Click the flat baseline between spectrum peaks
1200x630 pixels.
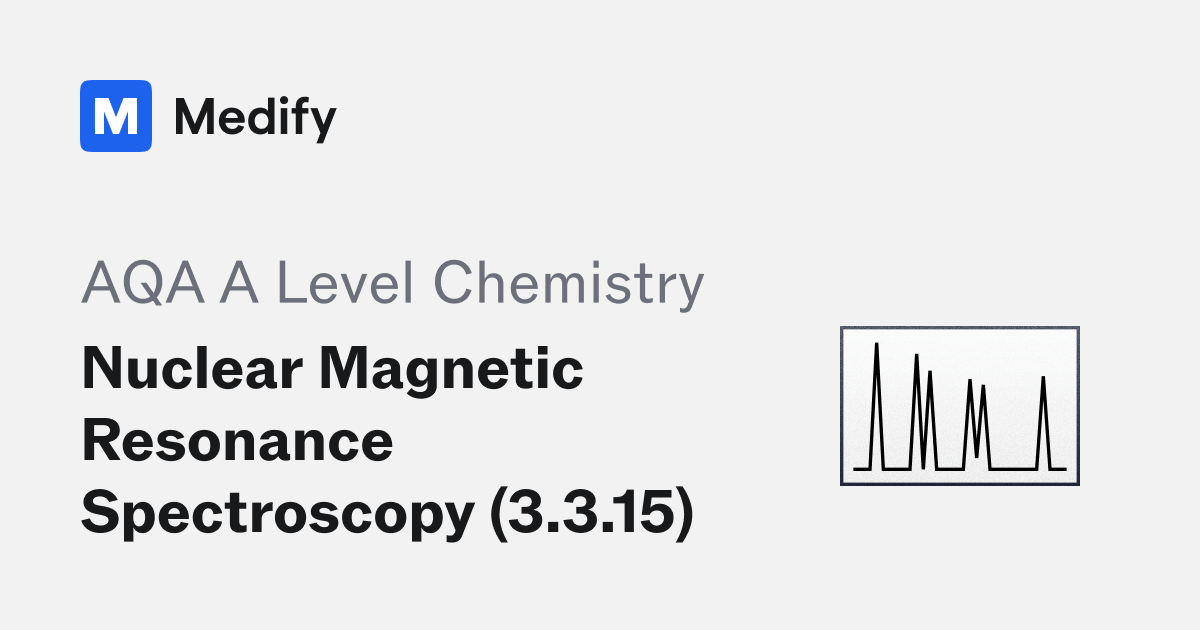pos(1013,468)
